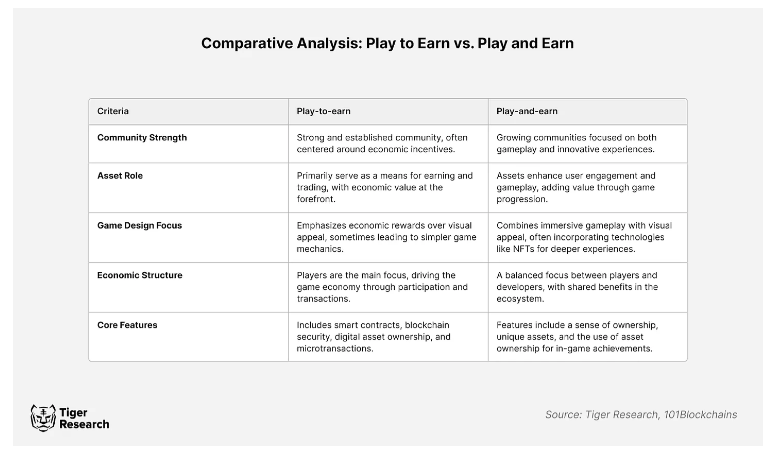Click the Economic Structure row label
This screenshot has width=774, height=450.
pos(141,275)
